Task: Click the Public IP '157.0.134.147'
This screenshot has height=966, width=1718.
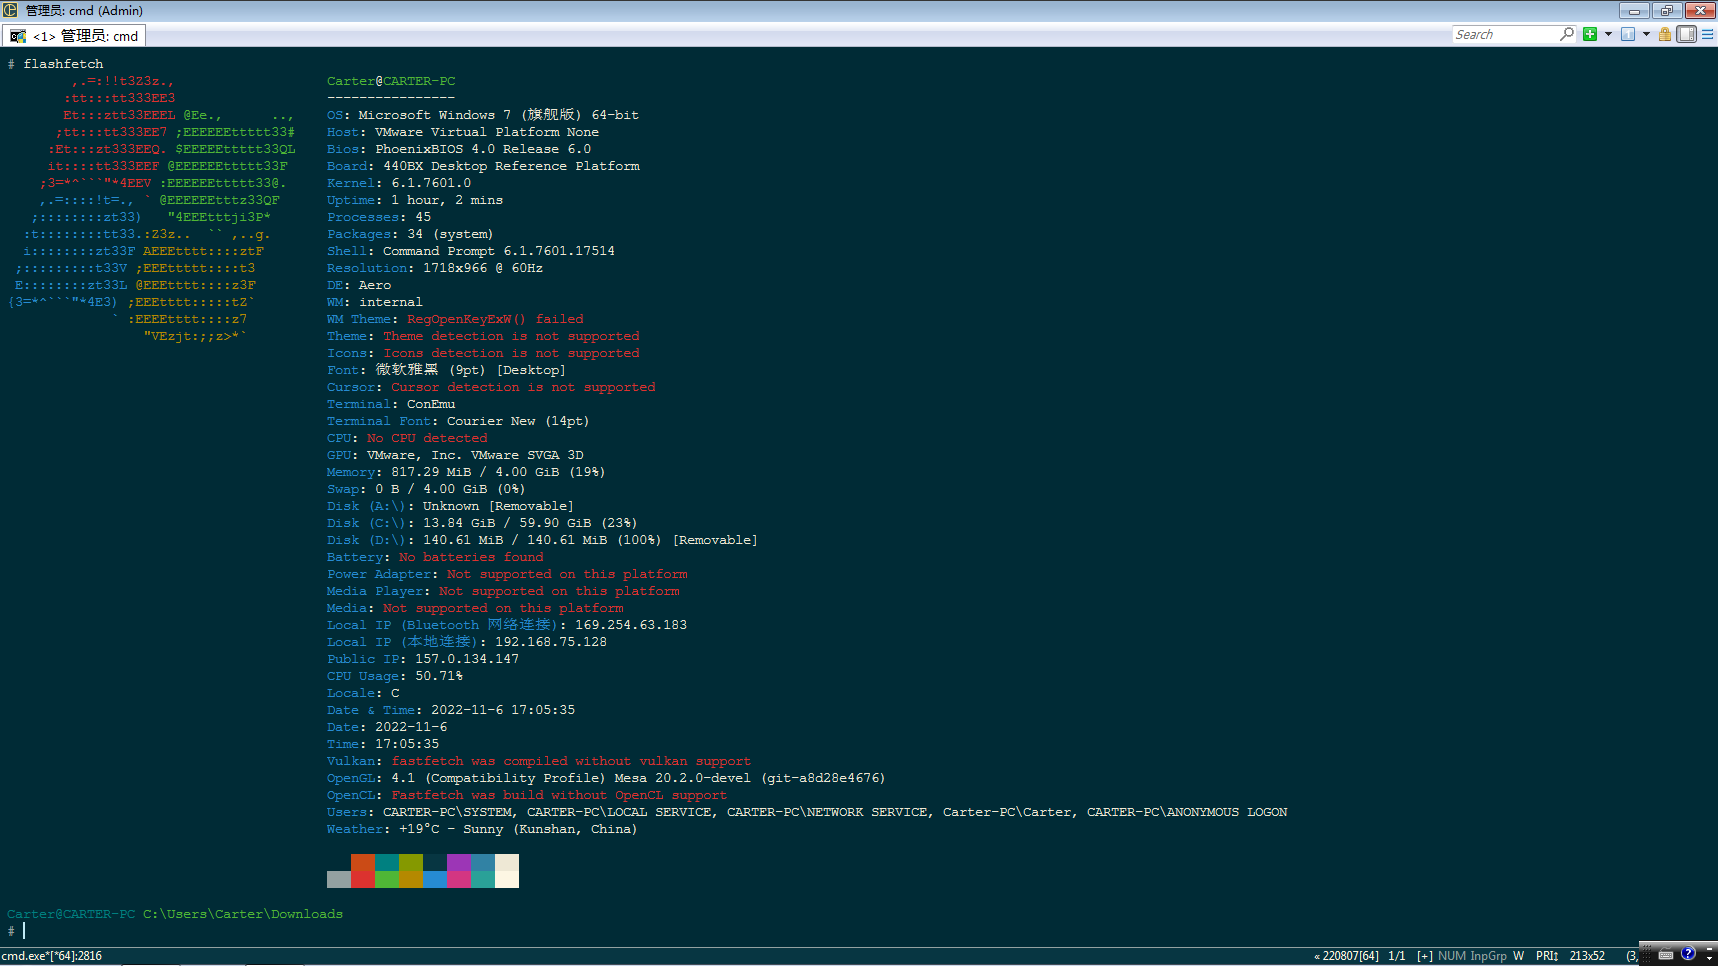Action: coord(467,659)
